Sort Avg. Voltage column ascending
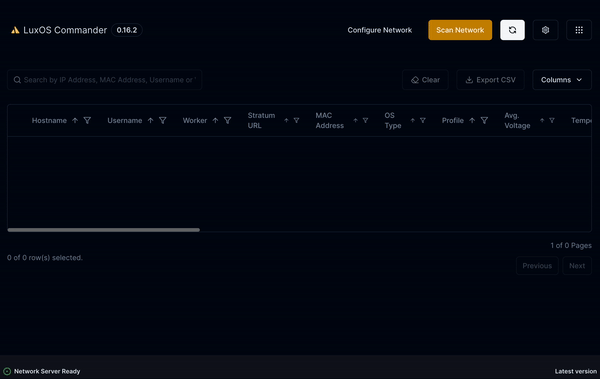This screenshot has height=379, width=600. pos(542,120)
